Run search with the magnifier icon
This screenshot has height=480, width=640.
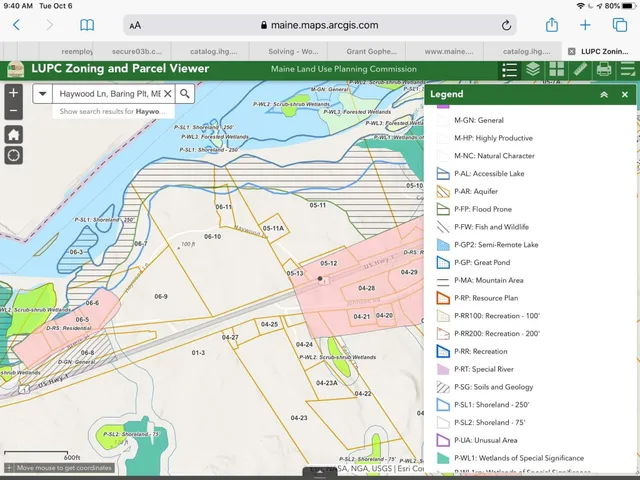[x=185, y=93]
